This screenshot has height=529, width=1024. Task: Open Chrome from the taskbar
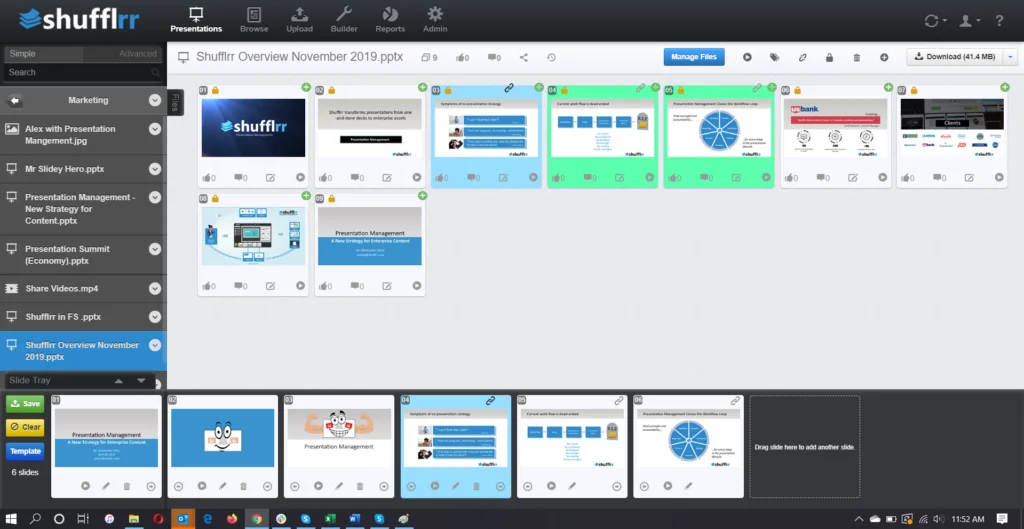[257, 519]
